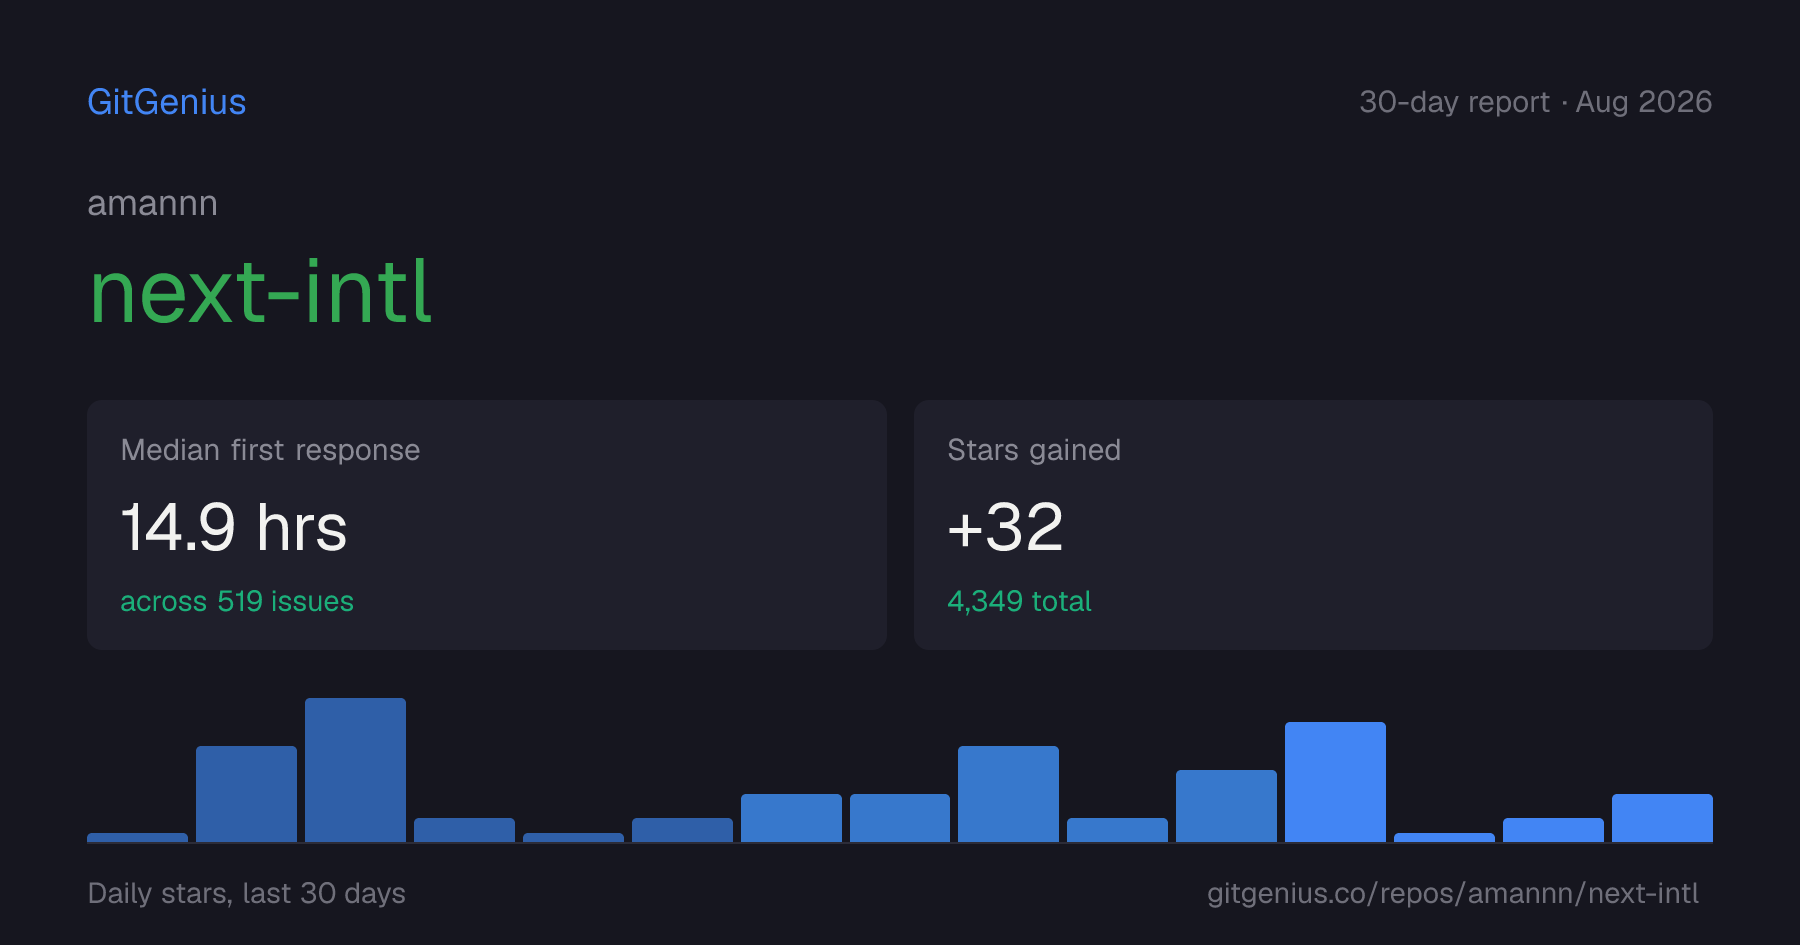The width and height of the screenshot is (1800, 945).
Task: Click the 14.9 hrs value
Action: [234, 527]
